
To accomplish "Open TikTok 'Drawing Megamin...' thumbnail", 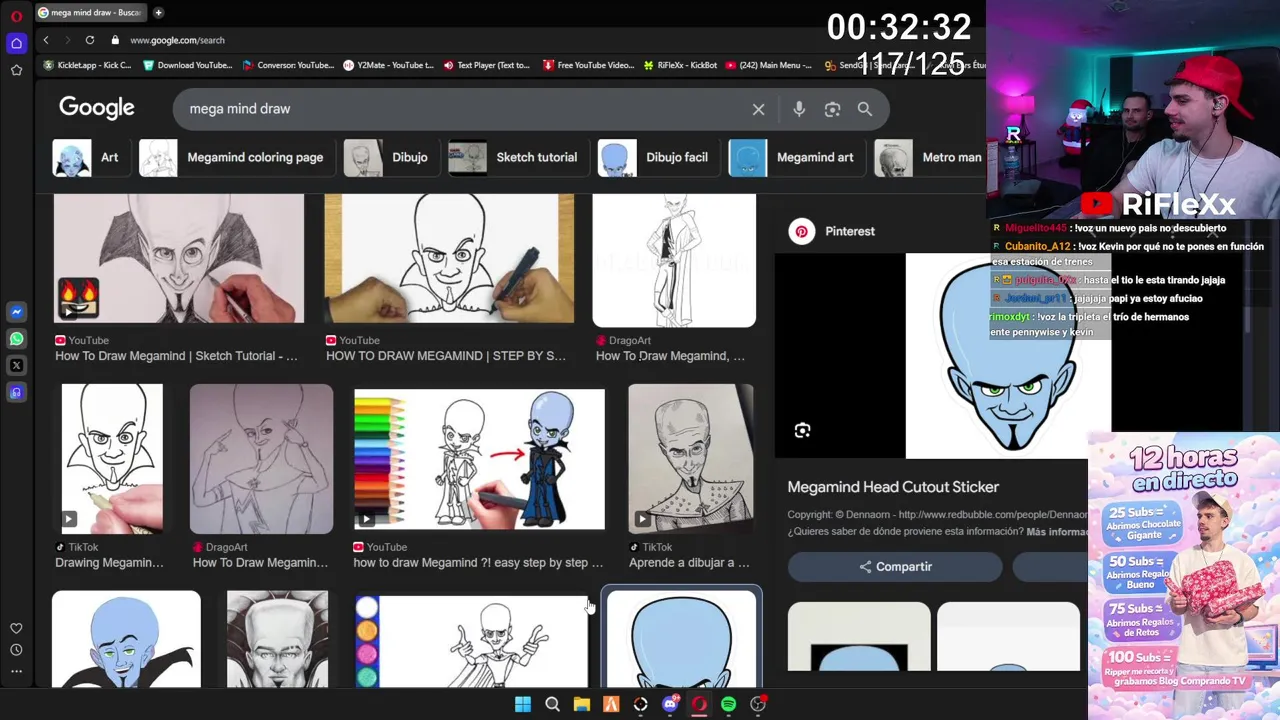I will pyautogui.click(x=112, y=459).
